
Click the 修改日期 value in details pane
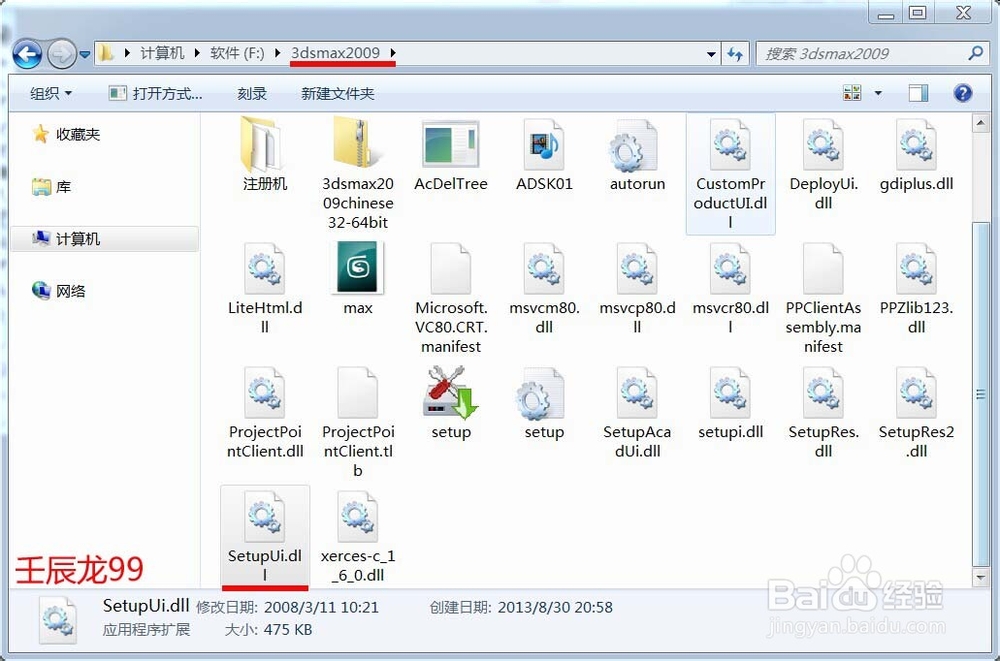click(x=321, y=607)
